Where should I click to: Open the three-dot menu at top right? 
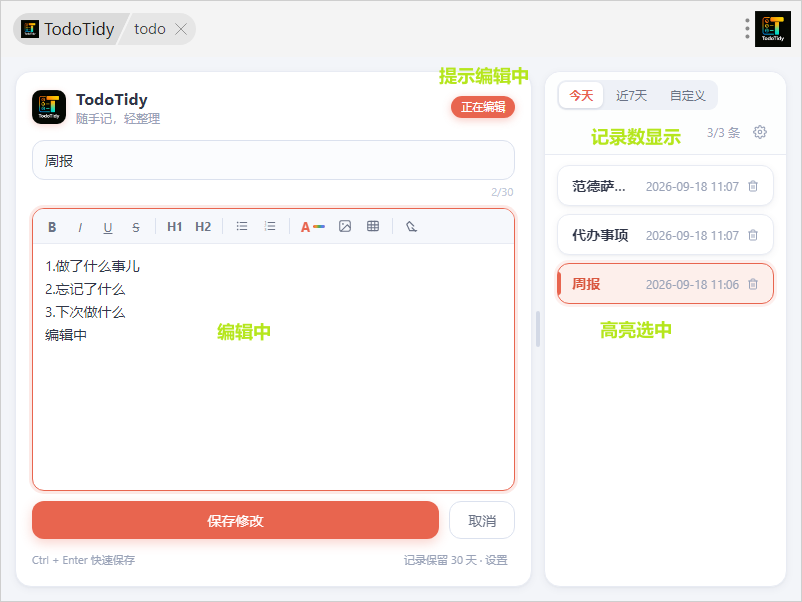747,29
